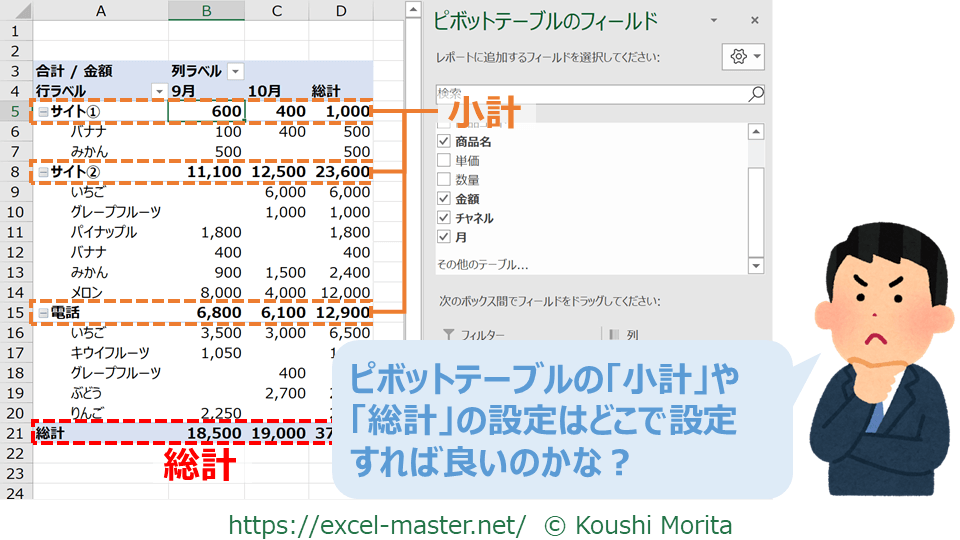Screen dimensions: 960x540
Task: Select the row 21 header
Action: pyautogui.click(x=15, y=433)
